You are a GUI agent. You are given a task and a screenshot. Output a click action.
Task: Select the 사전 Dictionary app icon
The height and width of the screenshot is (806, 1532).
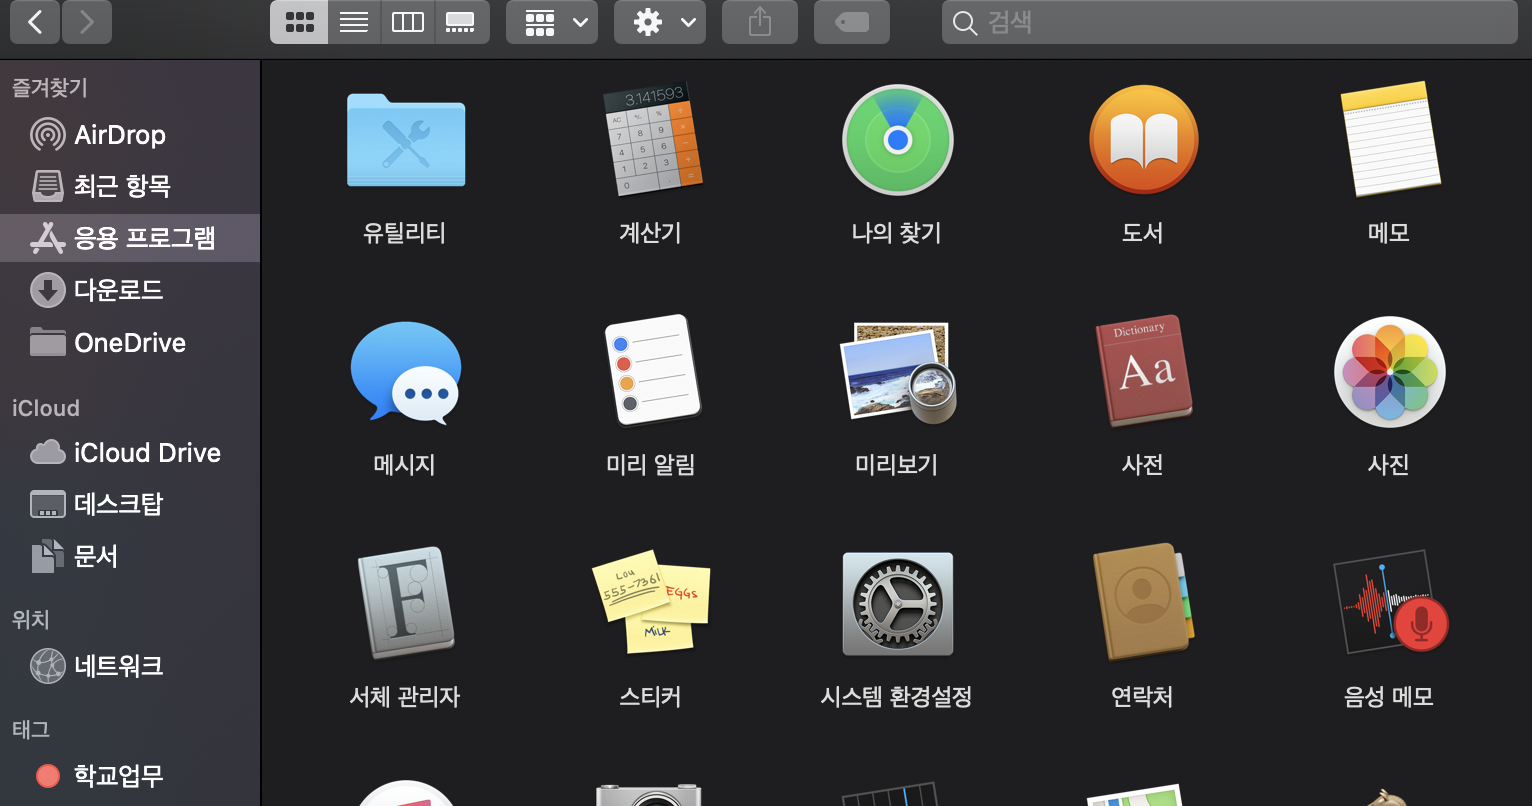(1143, 372)
